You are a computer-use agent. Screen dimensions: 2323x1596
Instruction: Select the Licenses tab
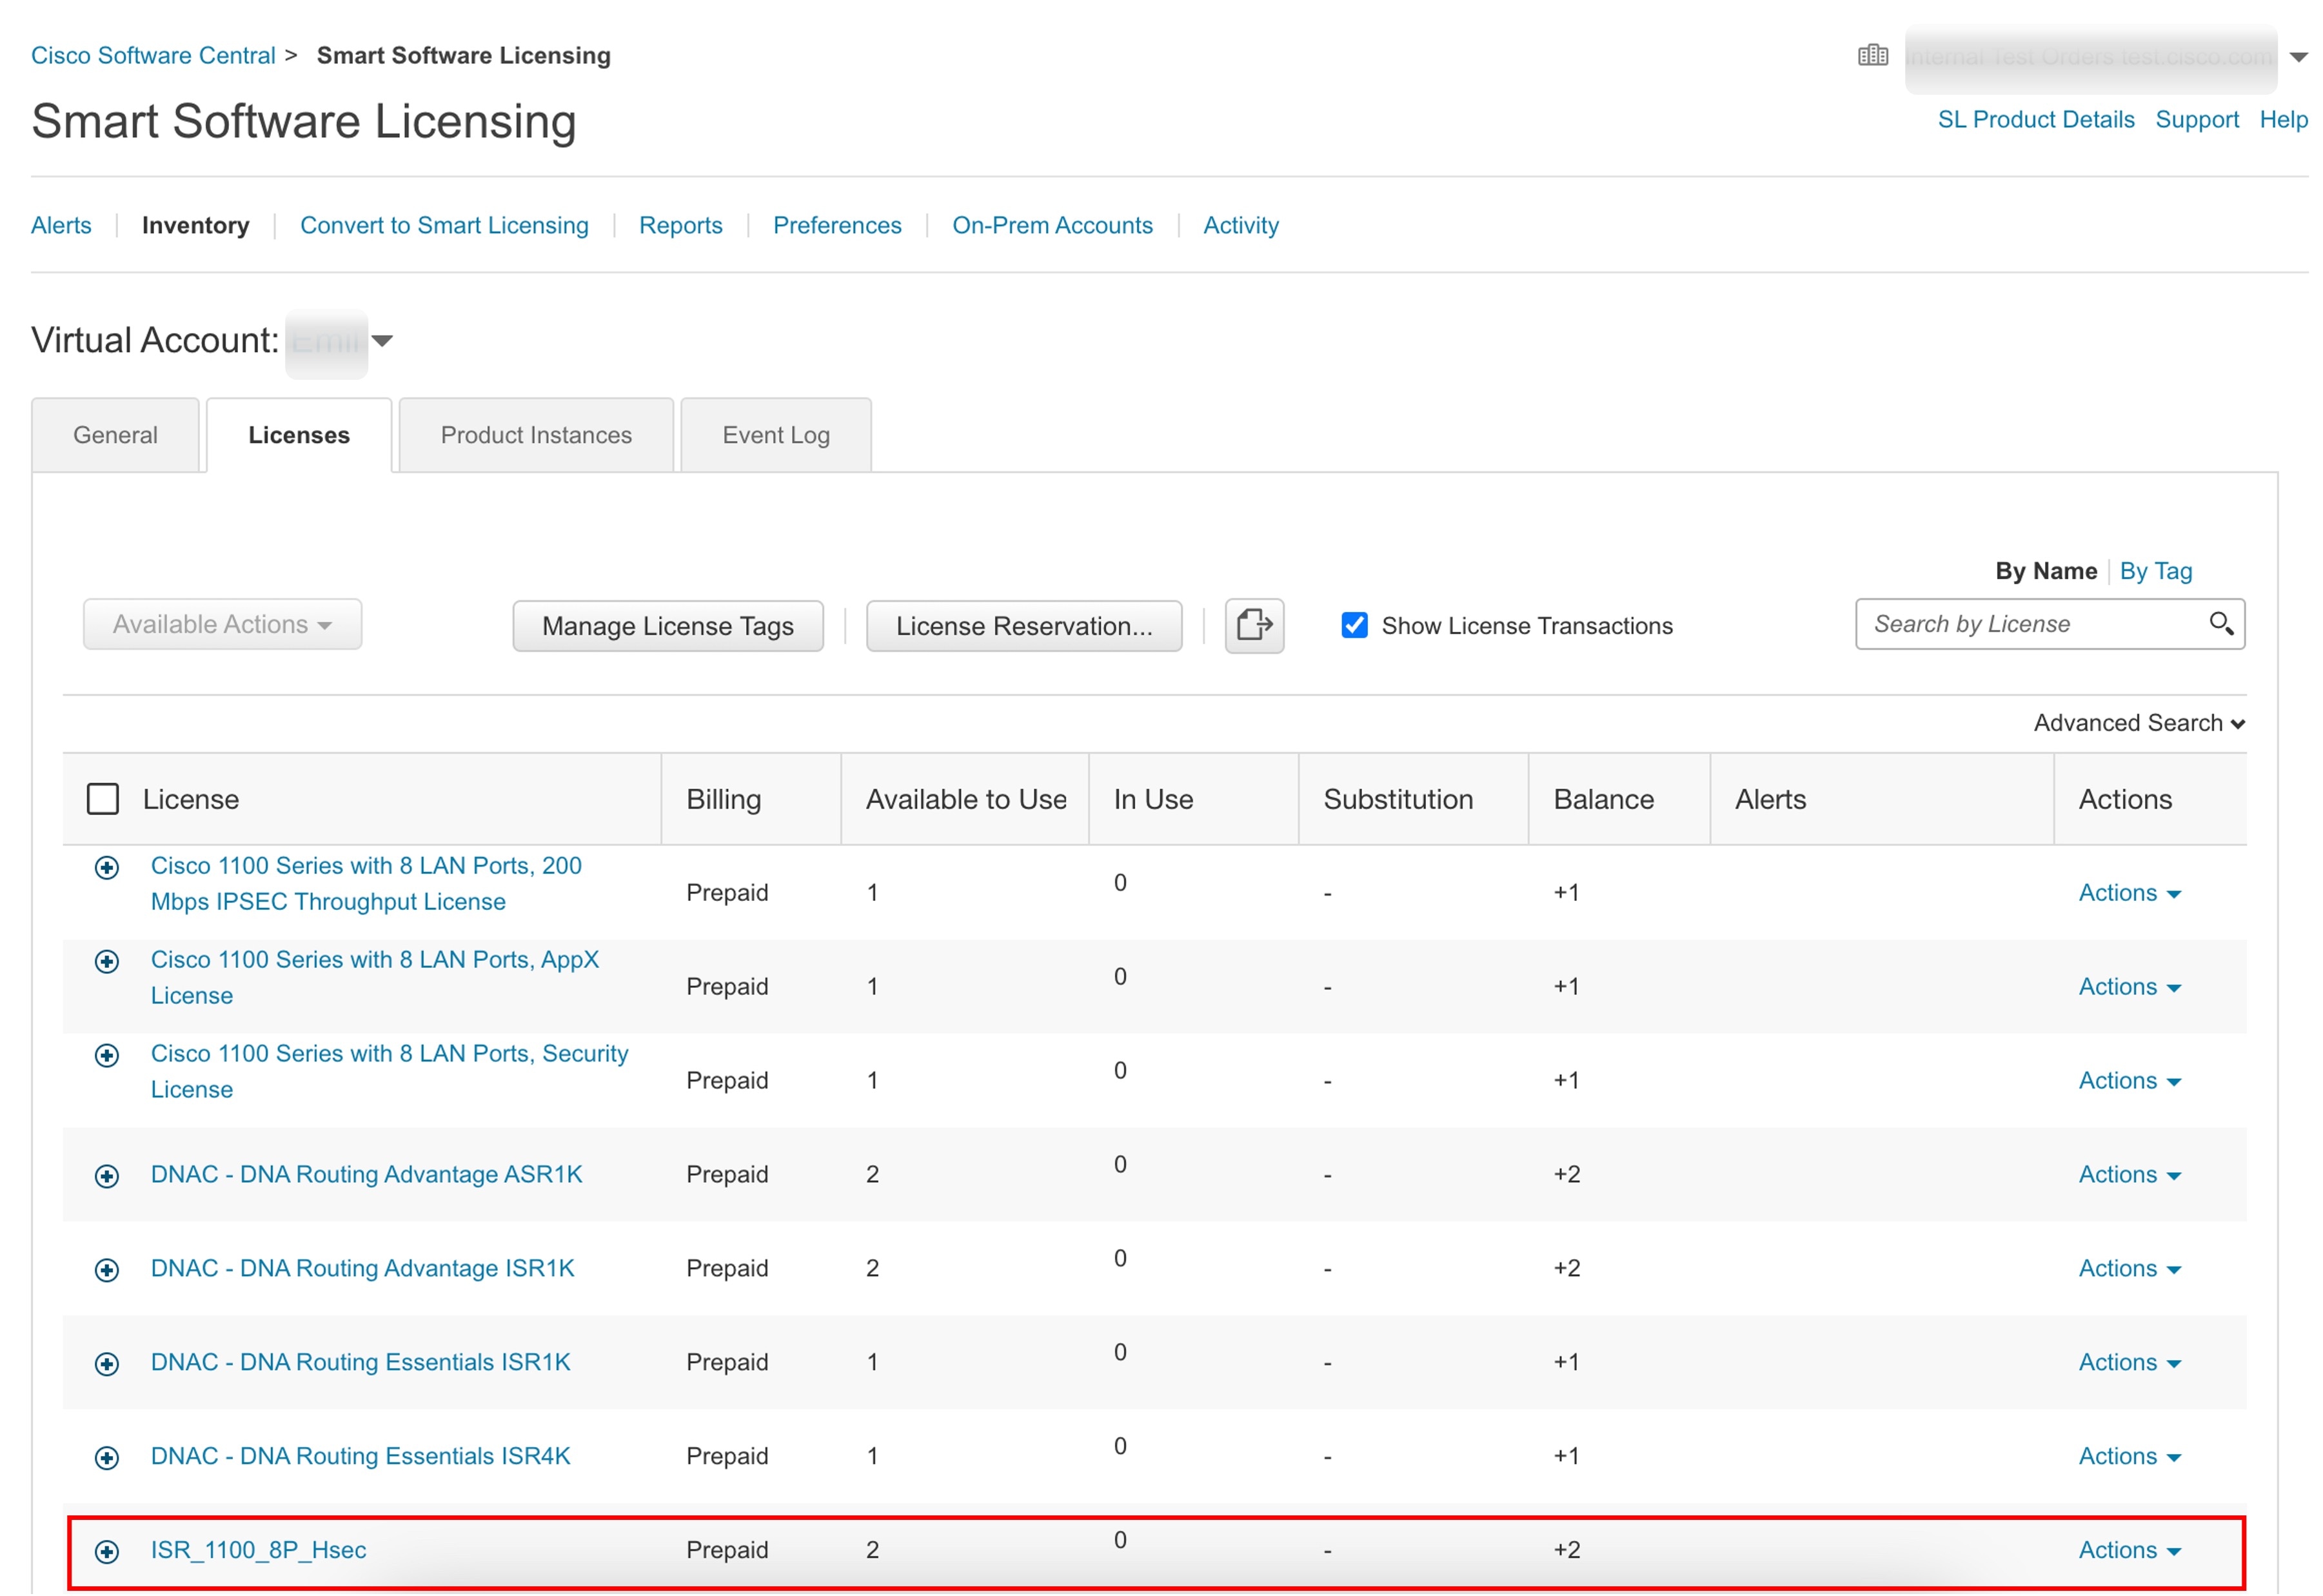click(299, 435)
